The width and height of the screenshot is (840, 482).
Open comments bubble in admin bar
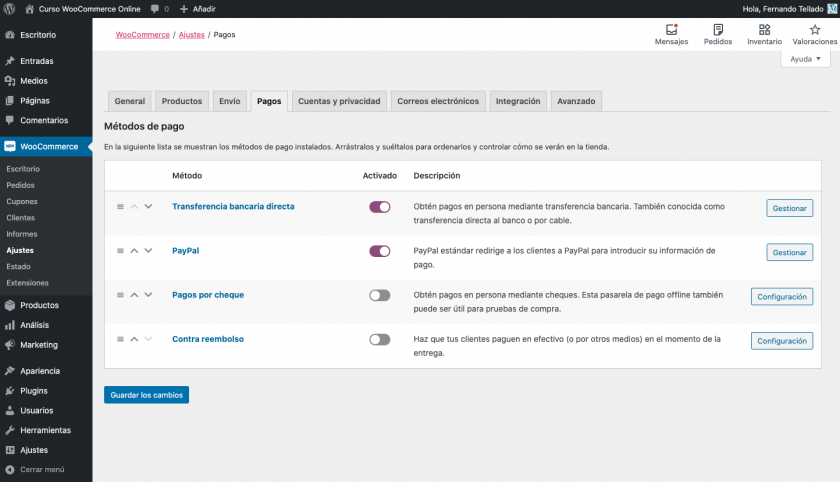click(155, 8)
